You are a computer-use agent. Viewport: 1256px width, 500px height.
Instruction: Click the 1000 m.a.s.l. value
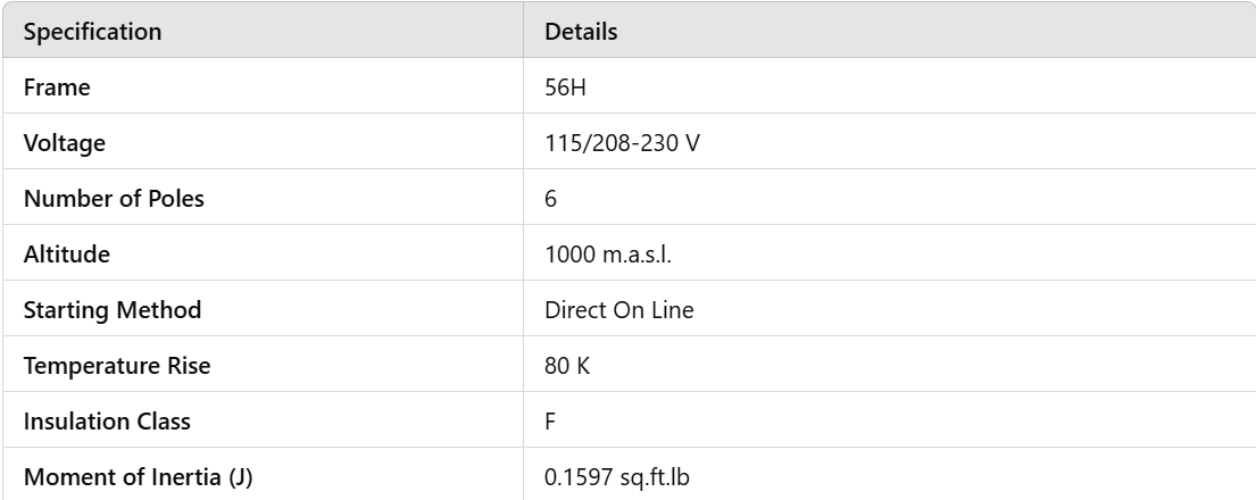[594, 254]
